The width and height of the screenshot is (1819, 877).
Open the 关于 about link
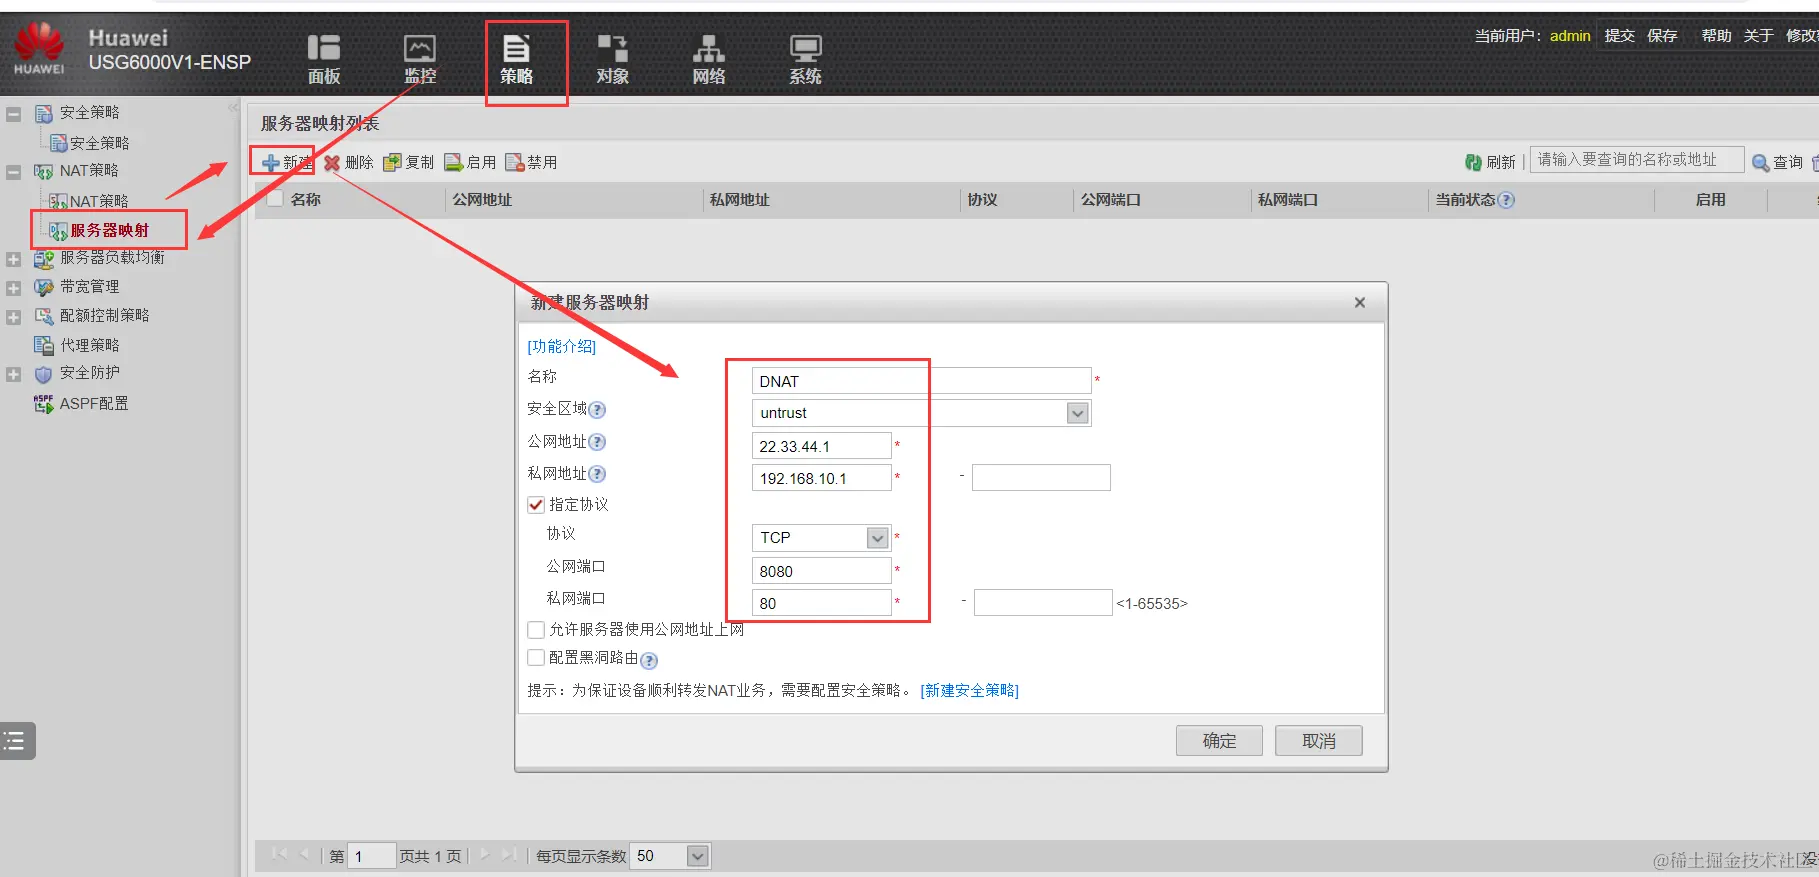coord(1758,36)
